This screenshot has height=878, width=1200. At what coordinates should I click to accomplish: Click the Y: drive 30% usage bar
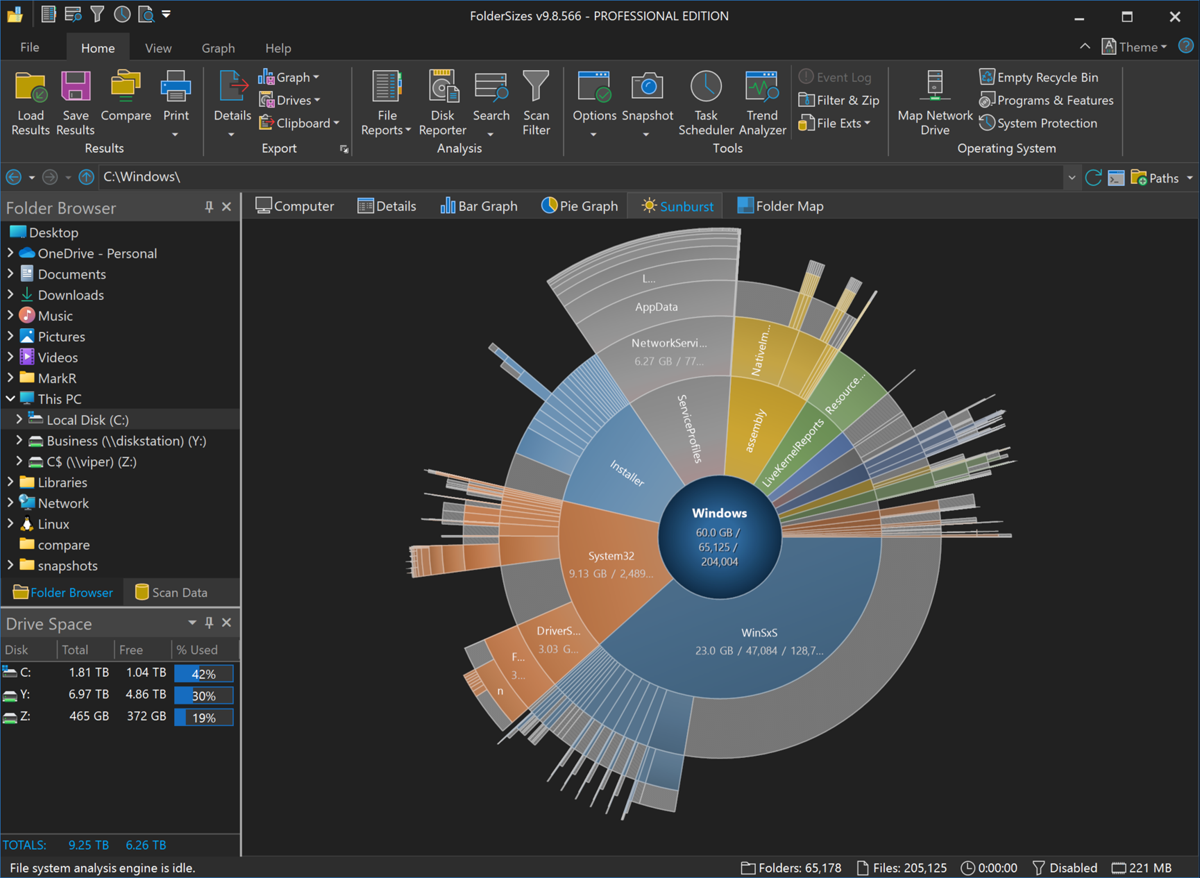204,696
